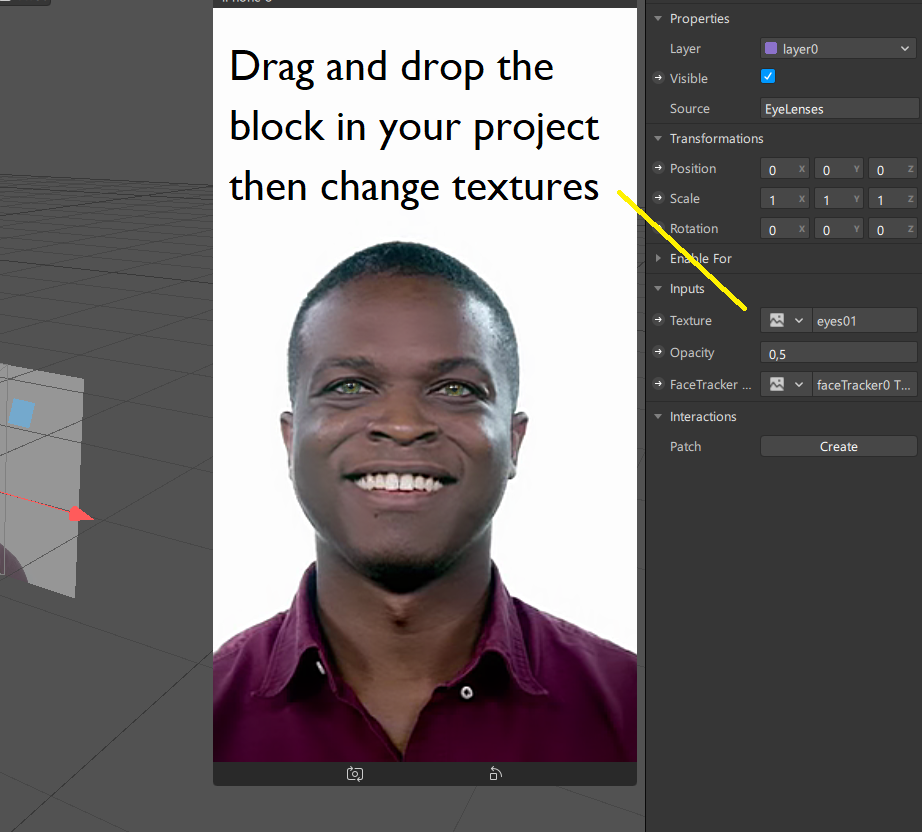Click the blue square on the viewport plane
Viewport: 922px width, 832px height.
pos(22,413)
